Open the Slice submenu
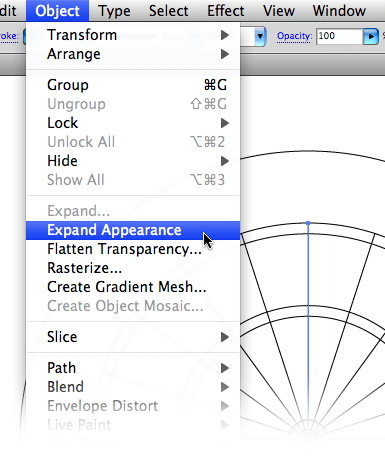385x467 pixels. point(133,337)
